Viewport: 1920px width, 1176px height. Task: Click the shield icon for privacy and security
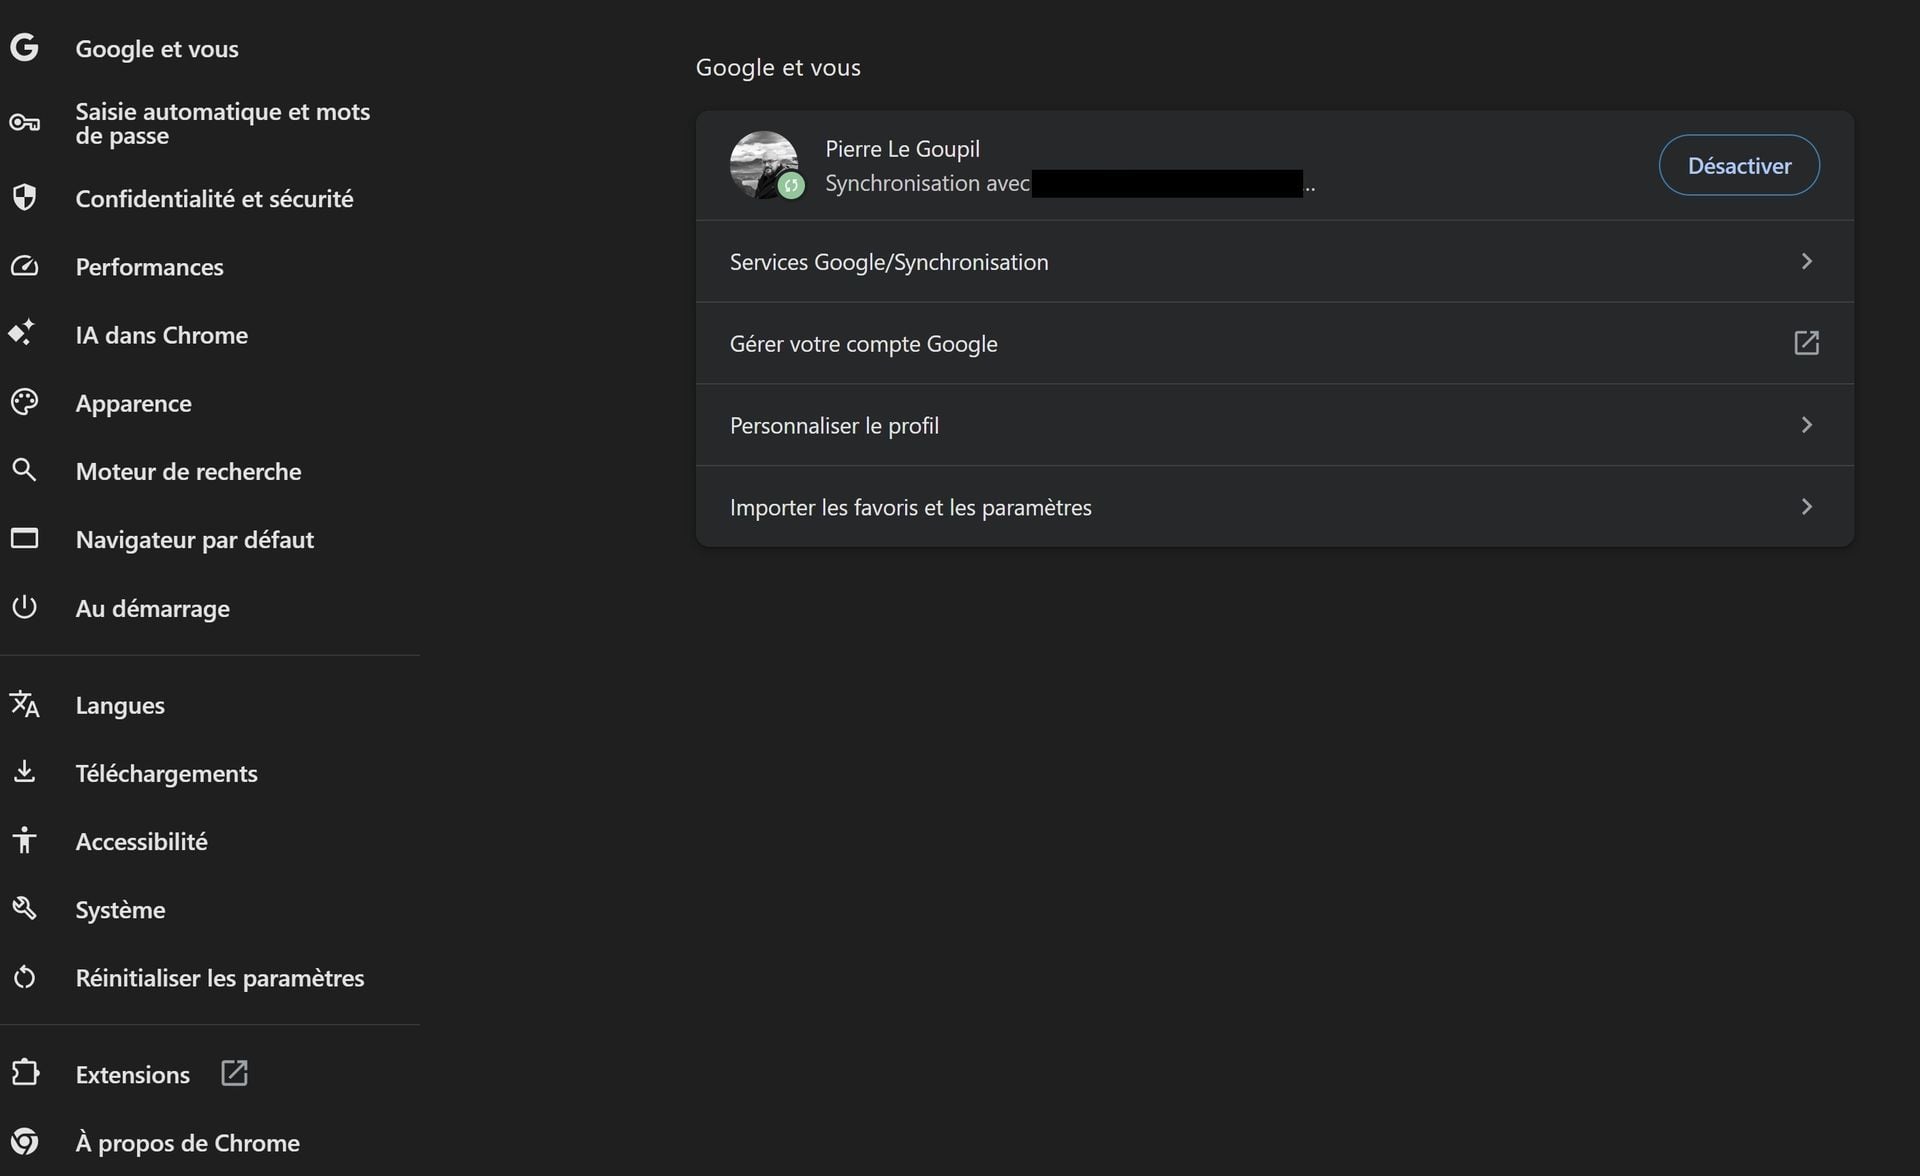tap(24, 197)
